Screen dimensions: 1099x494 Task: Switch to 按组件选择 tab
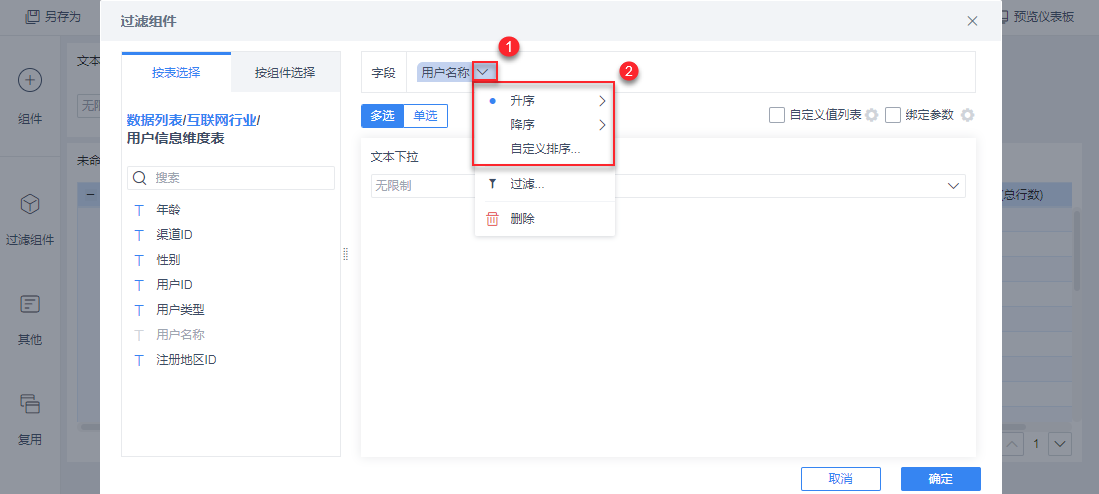(285, 72)
